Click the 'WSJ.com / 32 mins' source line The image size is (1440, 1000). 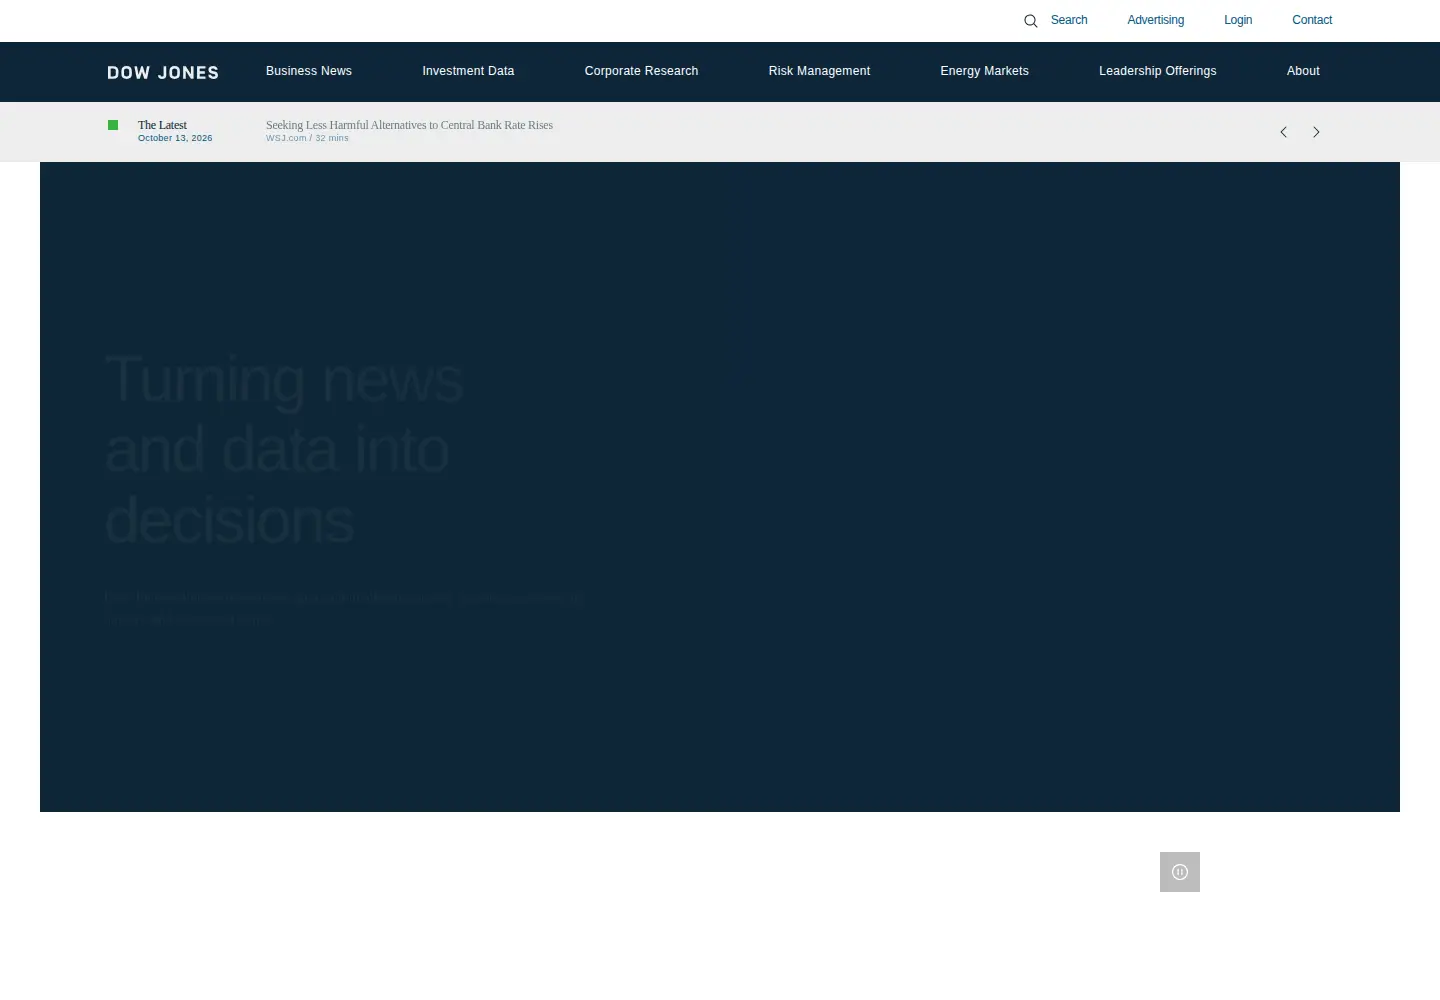click(x=307, y=138)
